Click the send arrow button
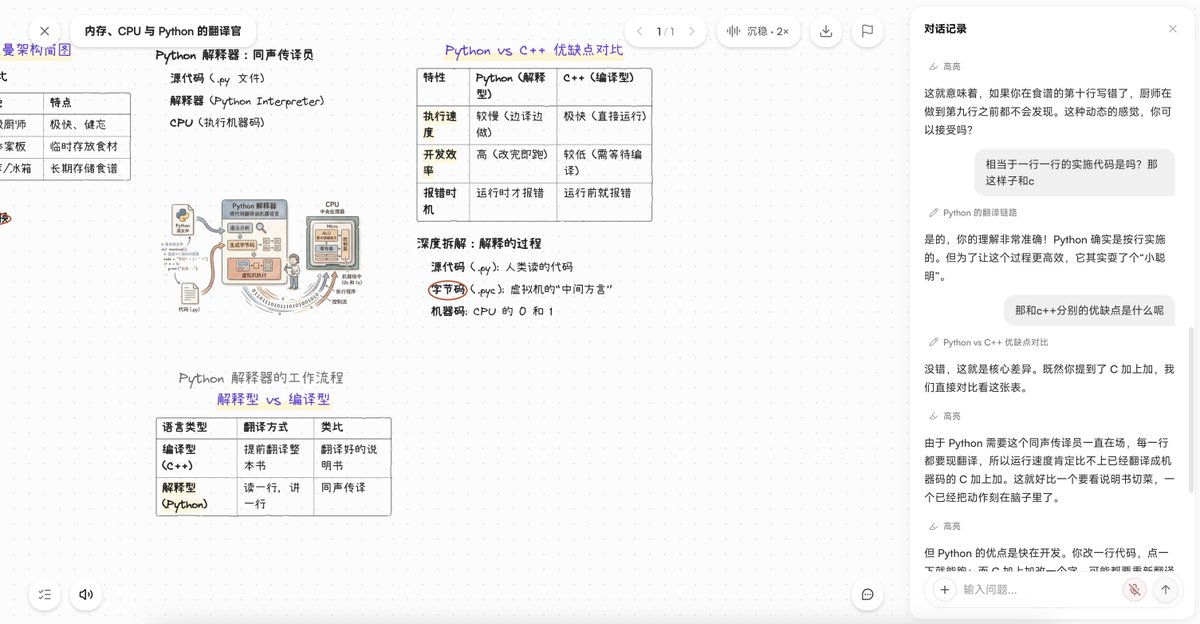This screenshot has width=1200, height=624. point(1165,590)
